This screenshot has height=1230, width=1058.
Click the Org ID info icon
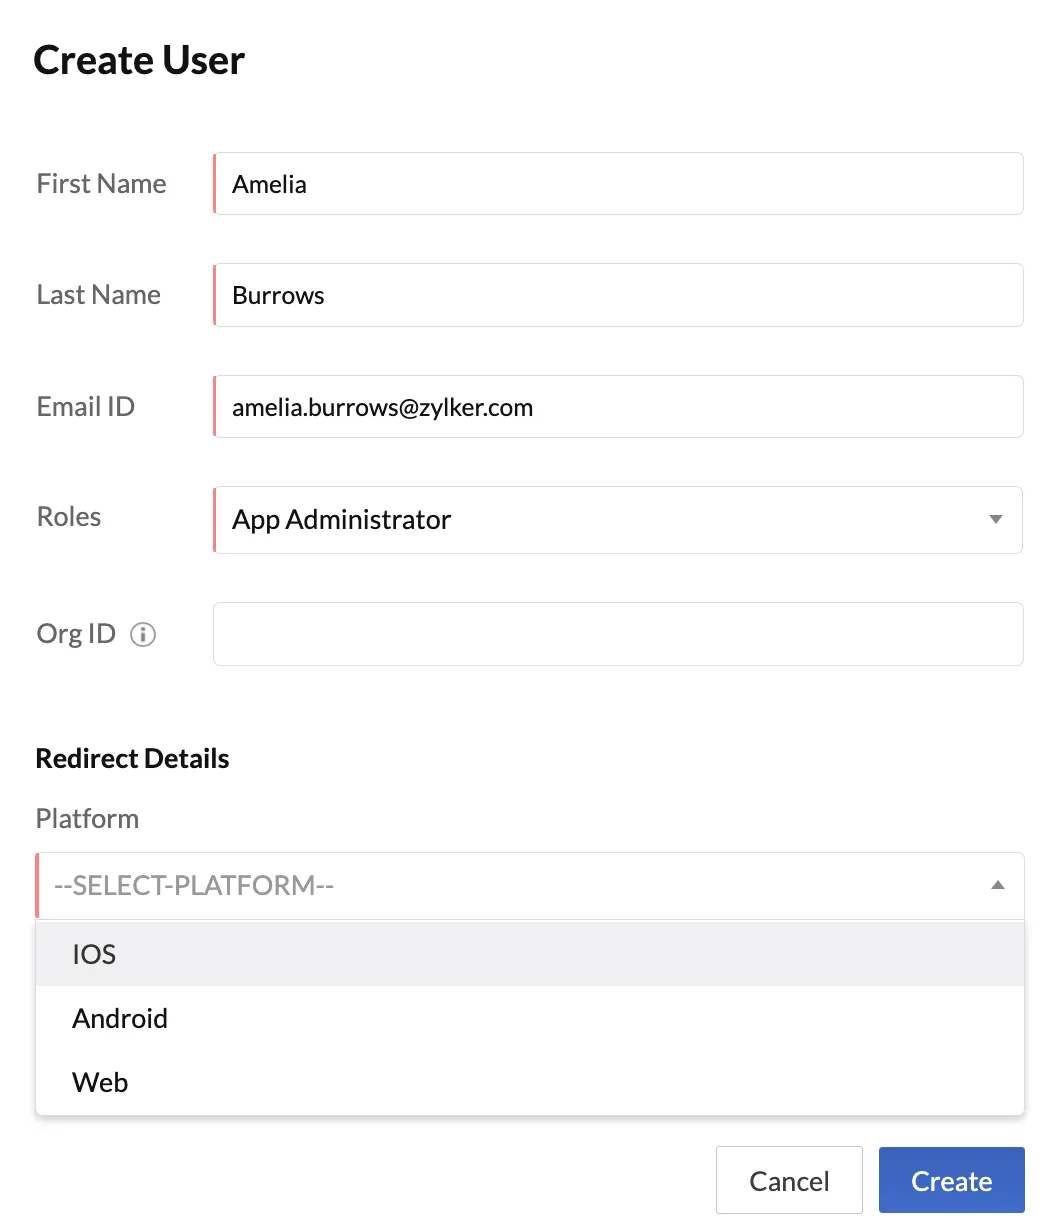point(144,634)
